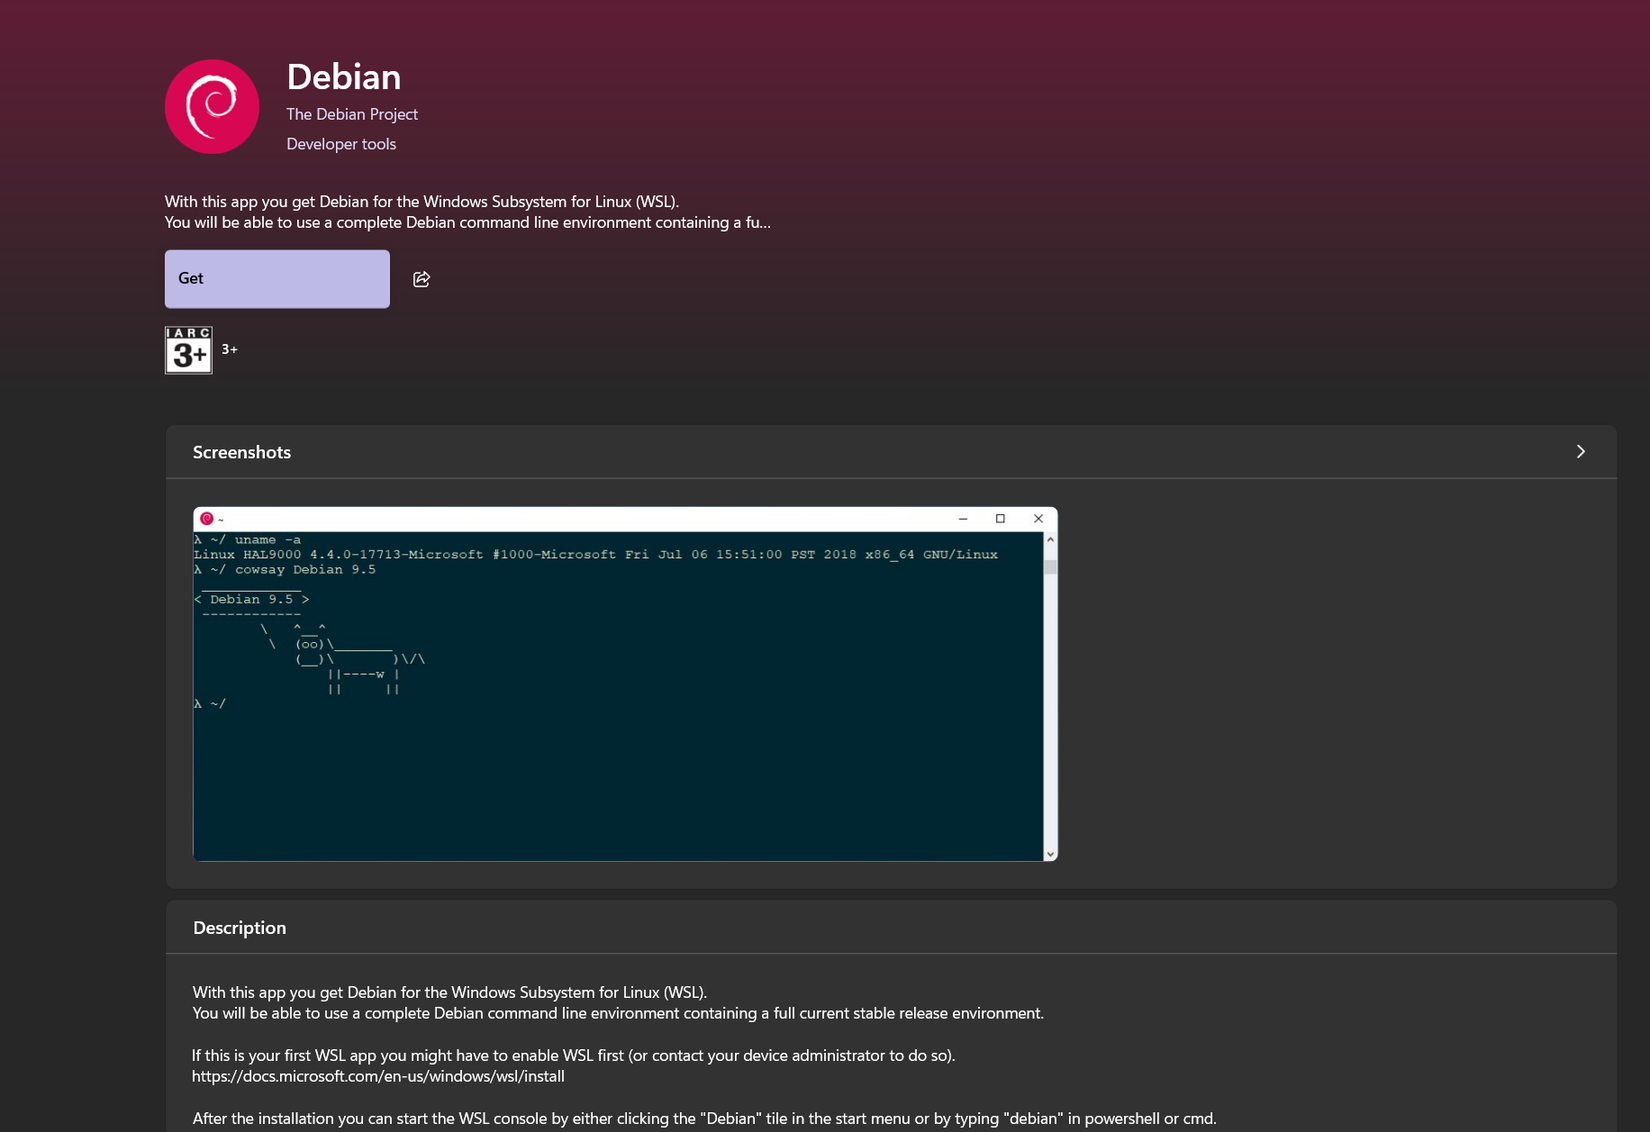Click the Debian app logo

click(211, 105)
